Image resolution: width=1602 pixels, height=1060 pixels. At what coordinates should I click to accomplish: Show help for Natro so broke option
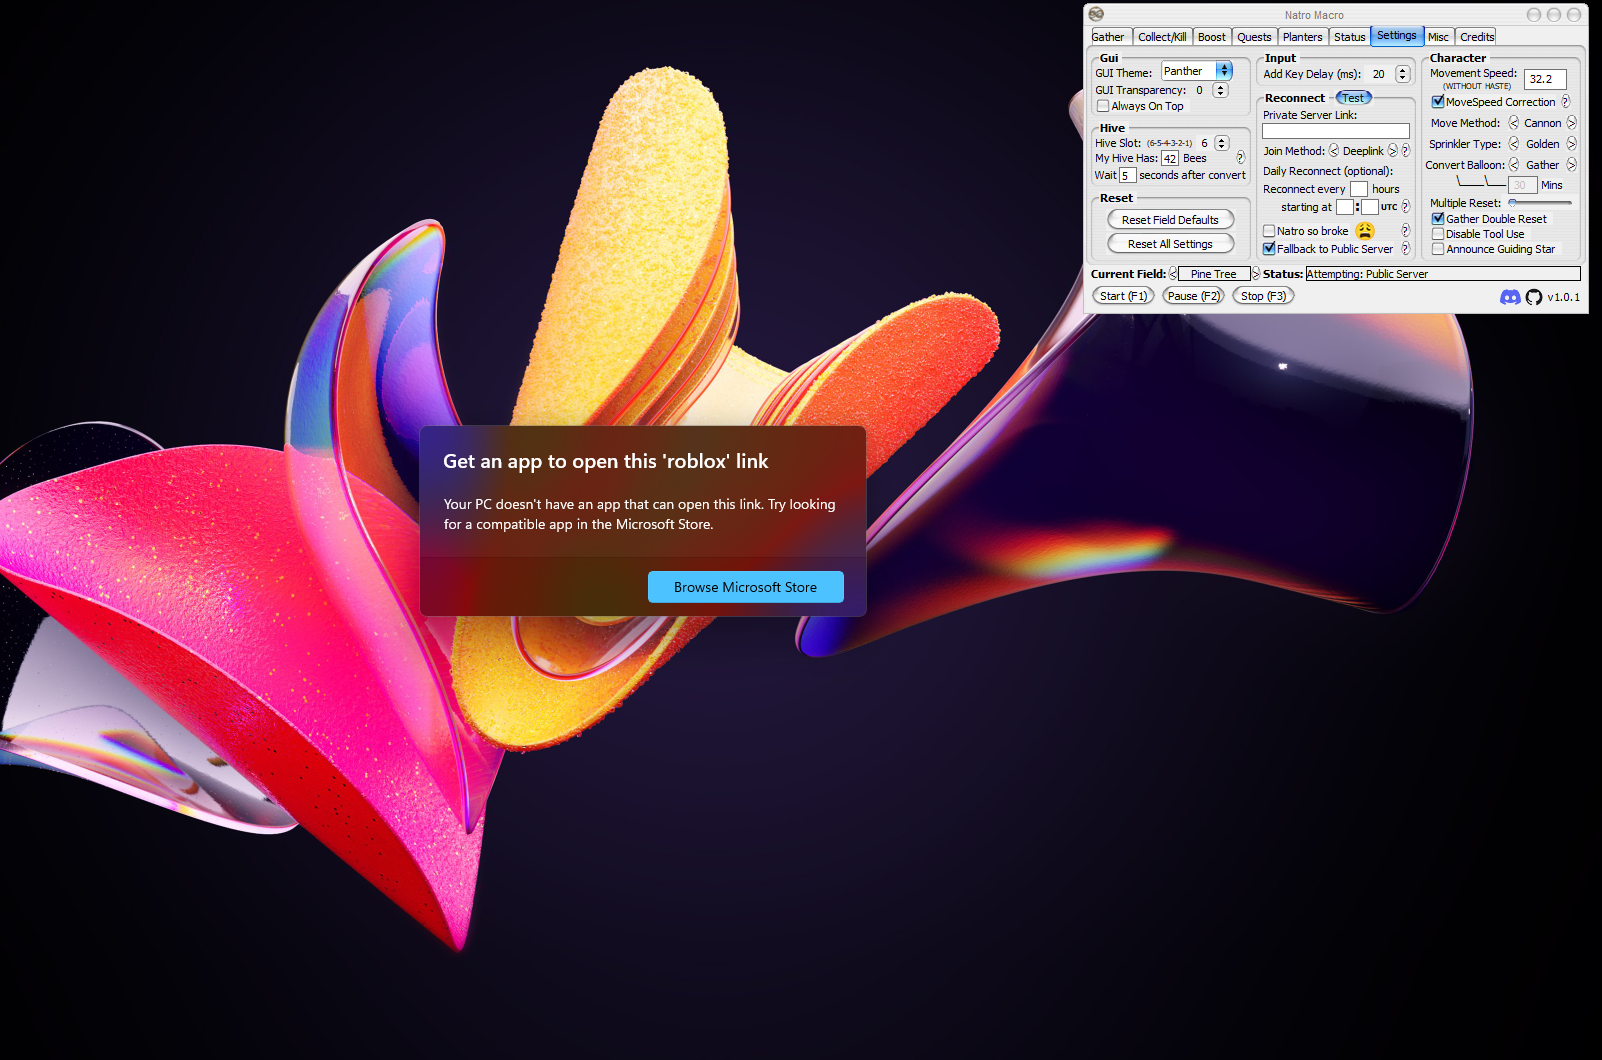(1406, 230)
